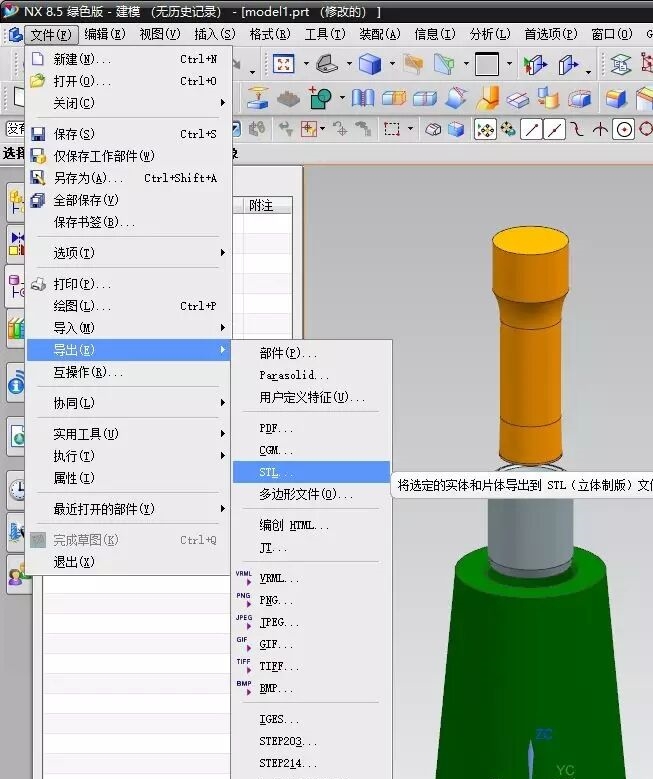Open the Assembly Navigator sidebar tab

(x=15, y=202)
